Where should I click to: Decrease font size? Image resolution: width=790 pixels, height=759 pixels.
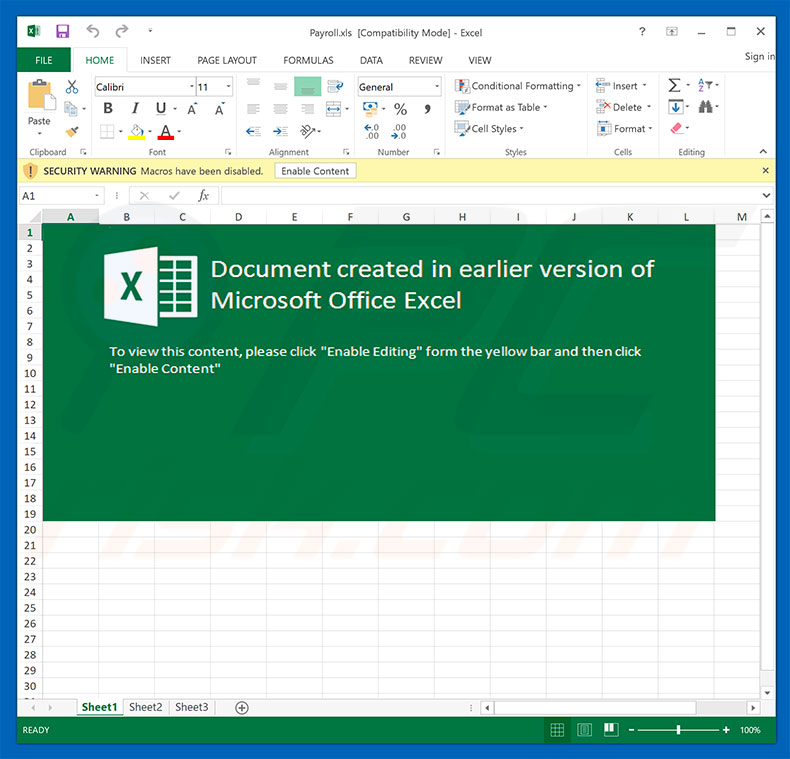click(x=219, y=109)
